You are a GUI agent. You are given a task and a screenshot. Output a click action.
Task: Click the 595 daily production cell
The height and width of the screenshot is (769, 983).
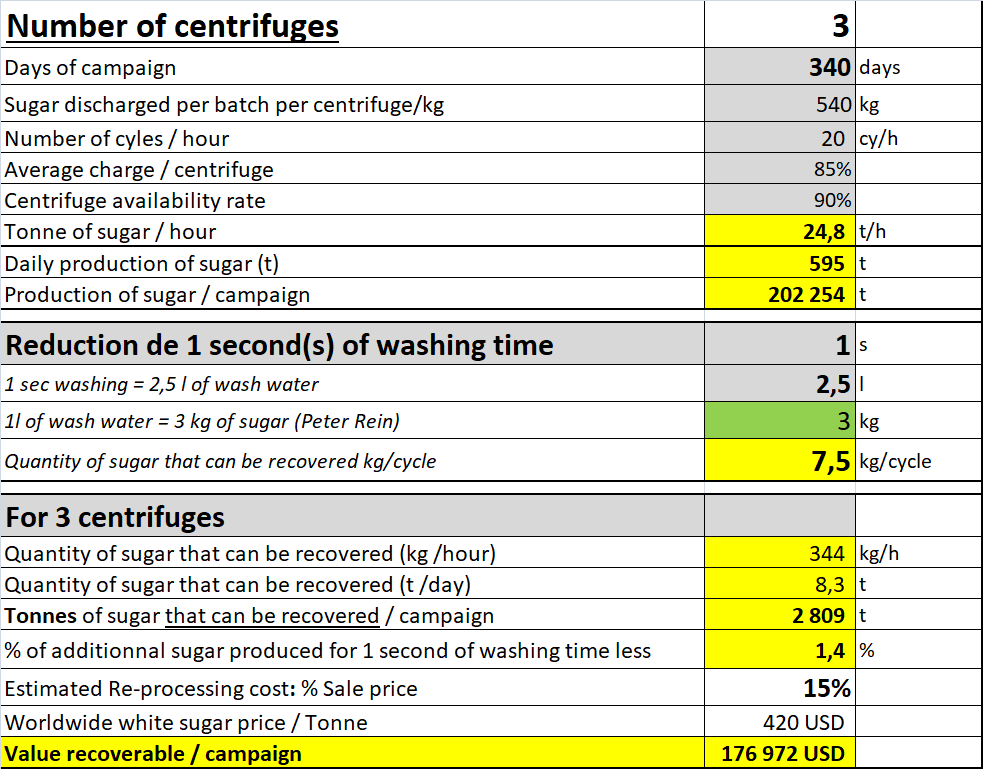(780, 264)
